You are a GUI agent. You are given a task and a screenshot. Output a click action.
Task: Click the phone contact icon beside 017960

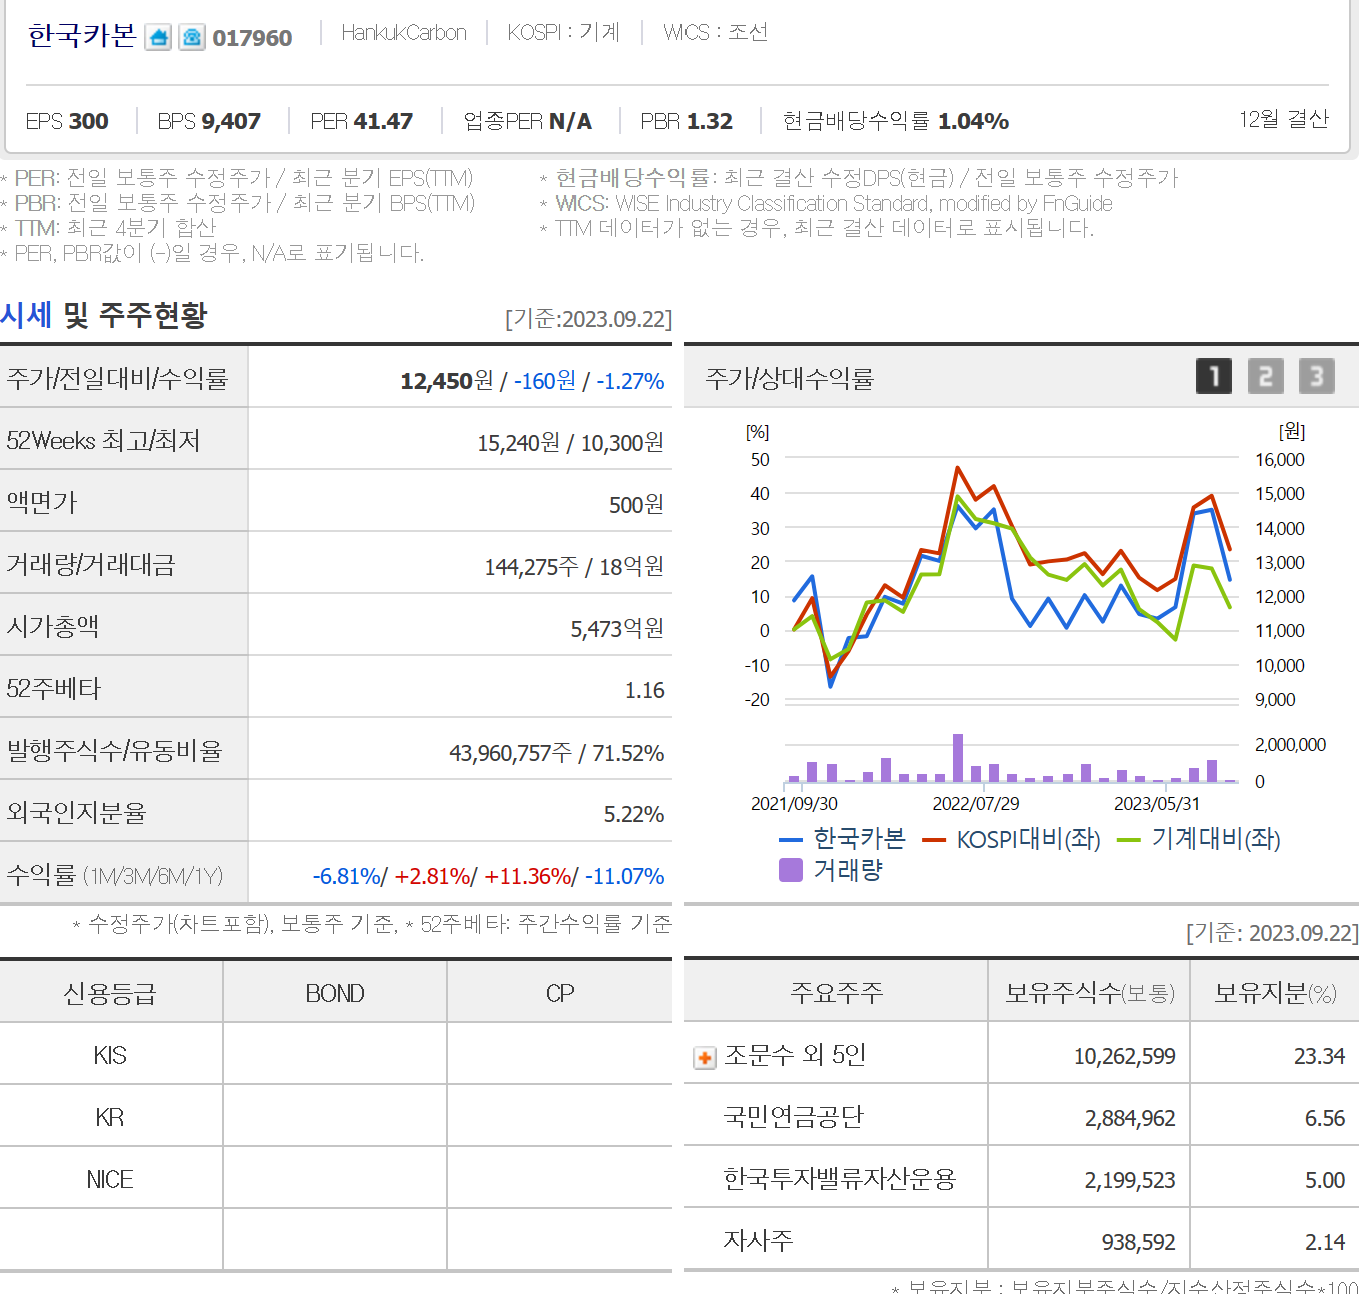(x=192, y=38)
